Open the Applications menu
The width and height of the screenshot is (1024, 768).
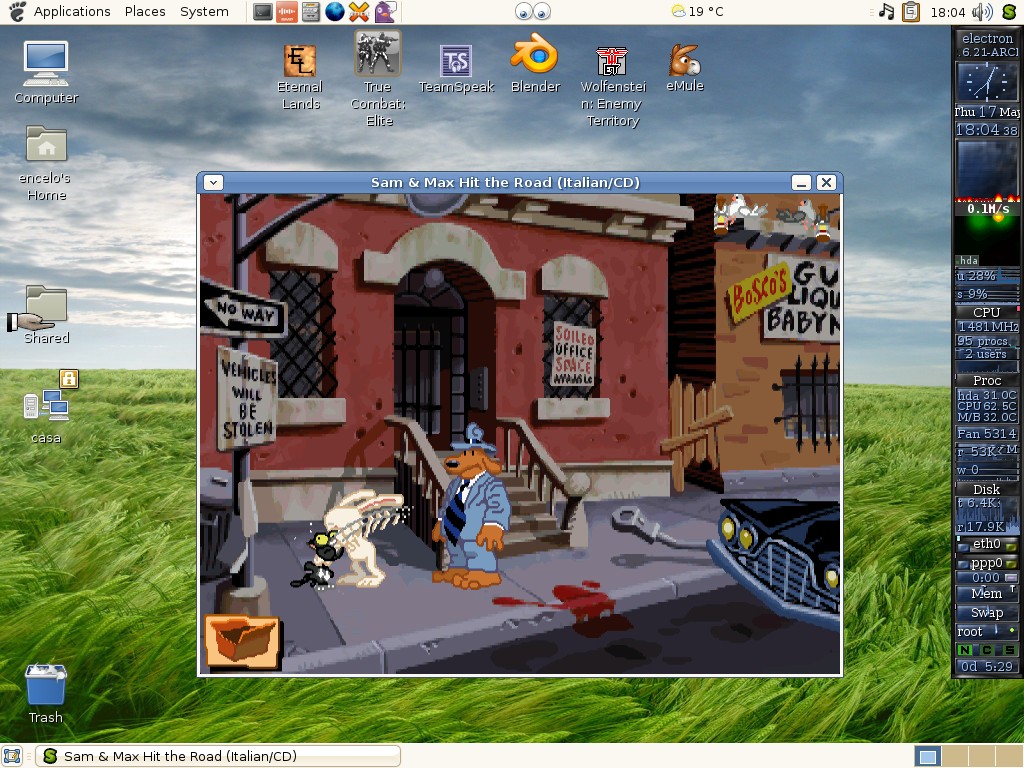(x=72, y=12)
